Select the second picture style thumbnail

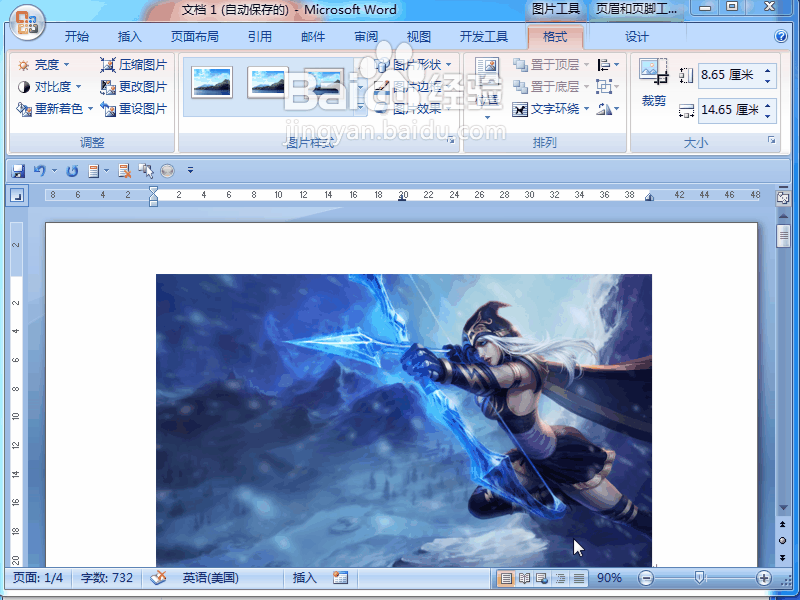[x=267, y=82]
